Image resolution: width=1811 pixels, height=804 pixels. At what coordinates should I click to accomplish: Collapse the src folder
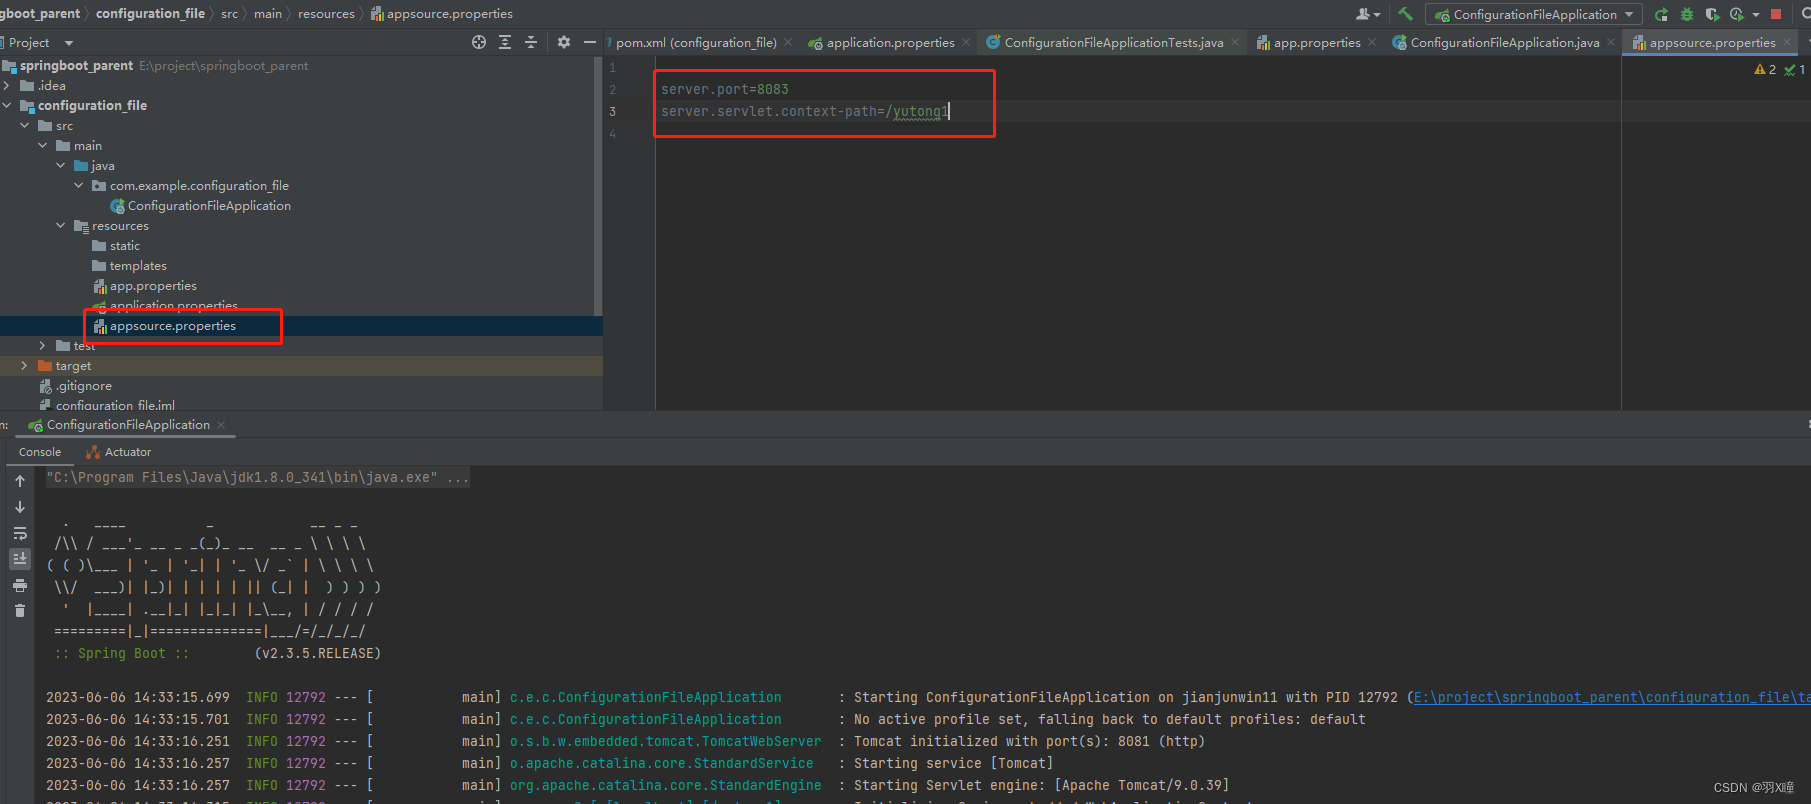point(25,126)
